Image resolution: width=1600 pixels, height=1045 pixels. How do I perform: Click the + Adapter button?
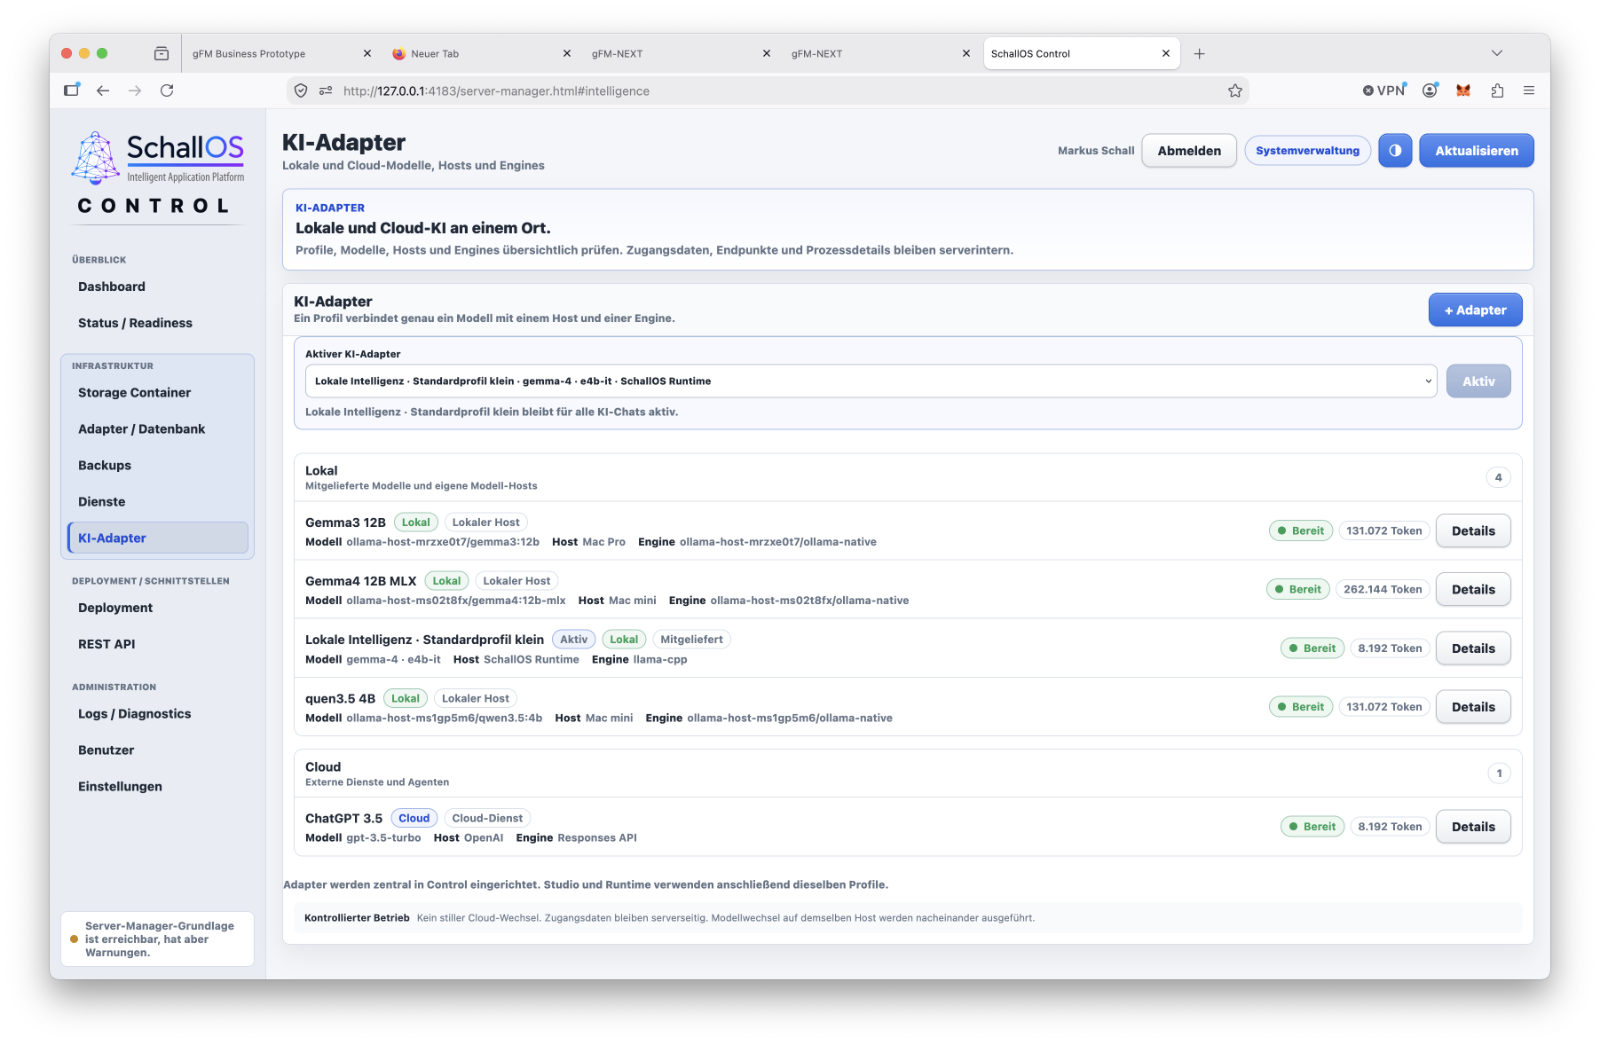coord(1475,310)
